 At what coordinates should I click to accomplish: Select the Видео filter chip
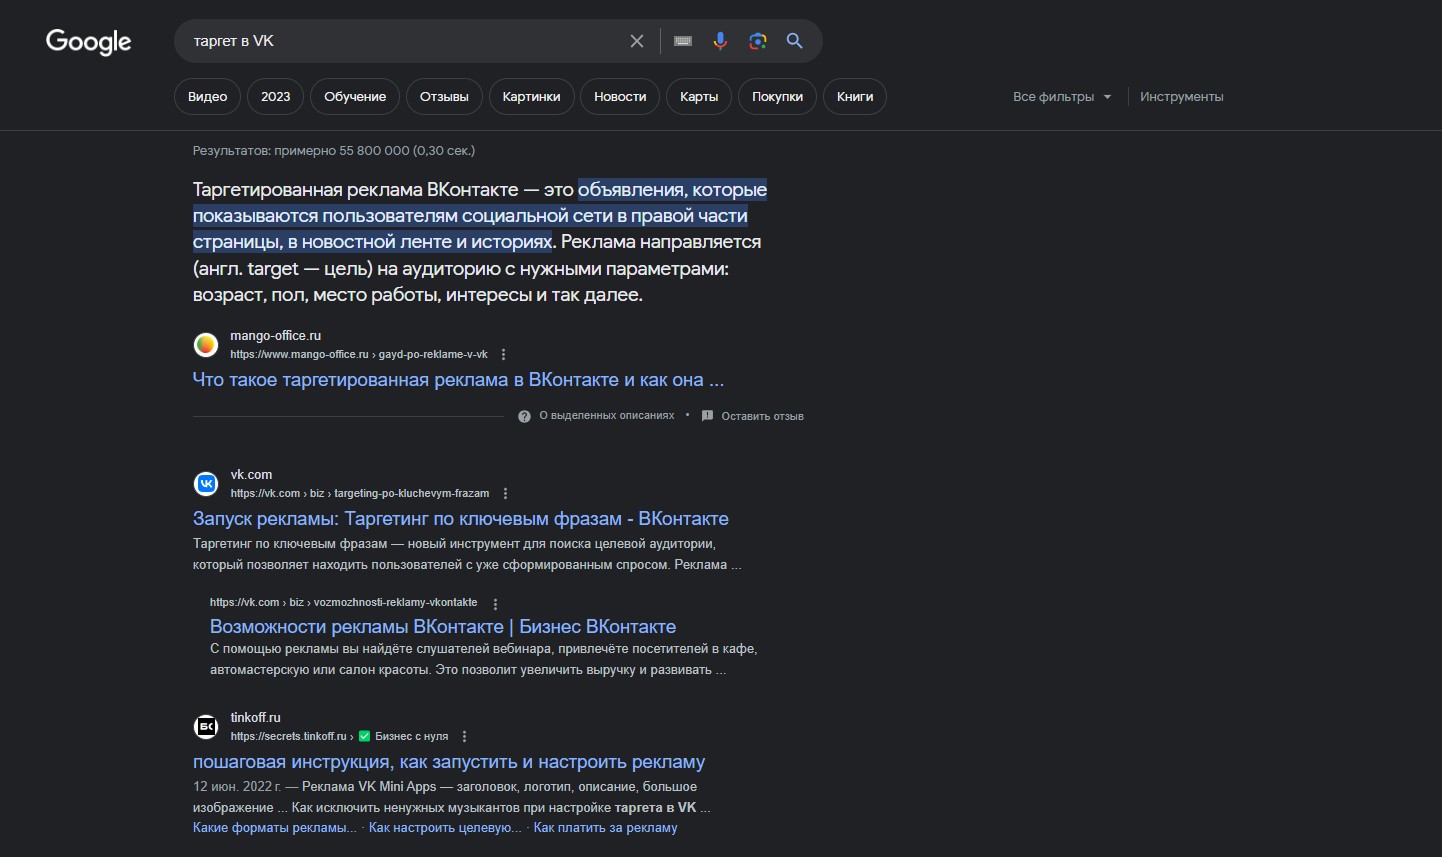click(x=208, y=97)
